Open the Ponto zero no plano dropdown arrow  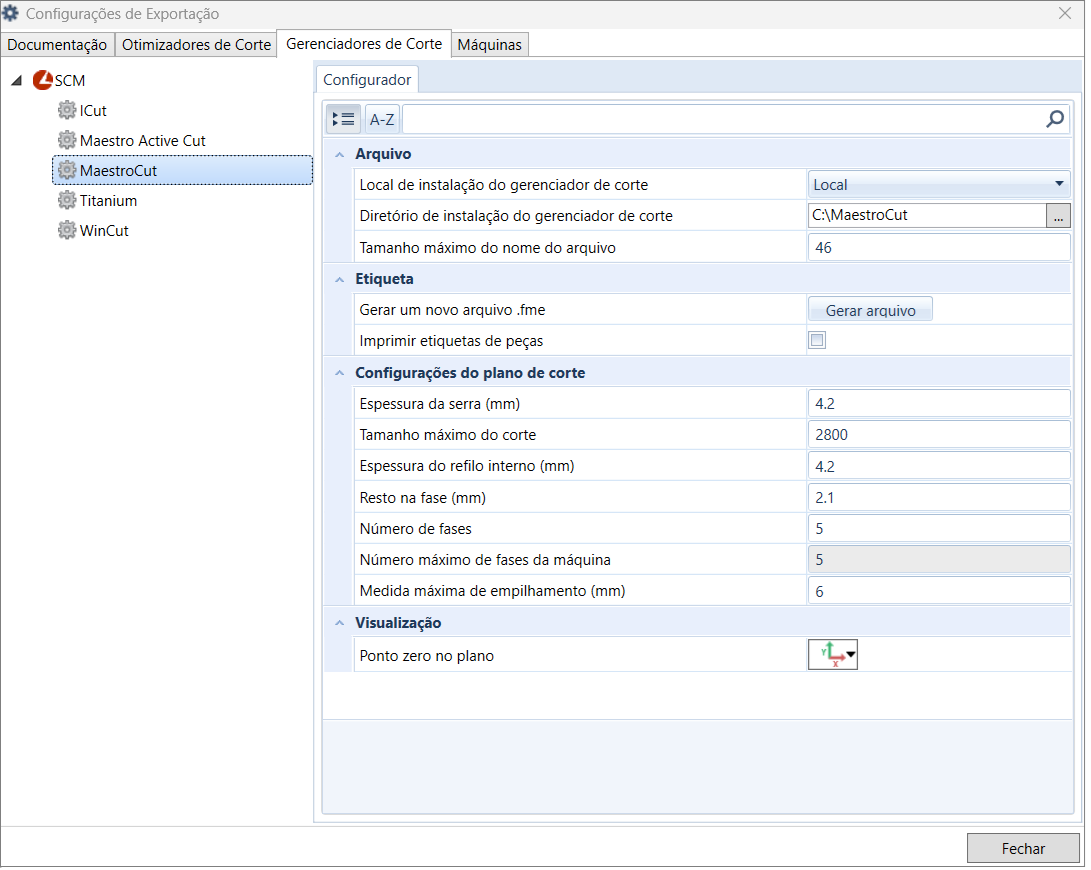coord(850,655)
